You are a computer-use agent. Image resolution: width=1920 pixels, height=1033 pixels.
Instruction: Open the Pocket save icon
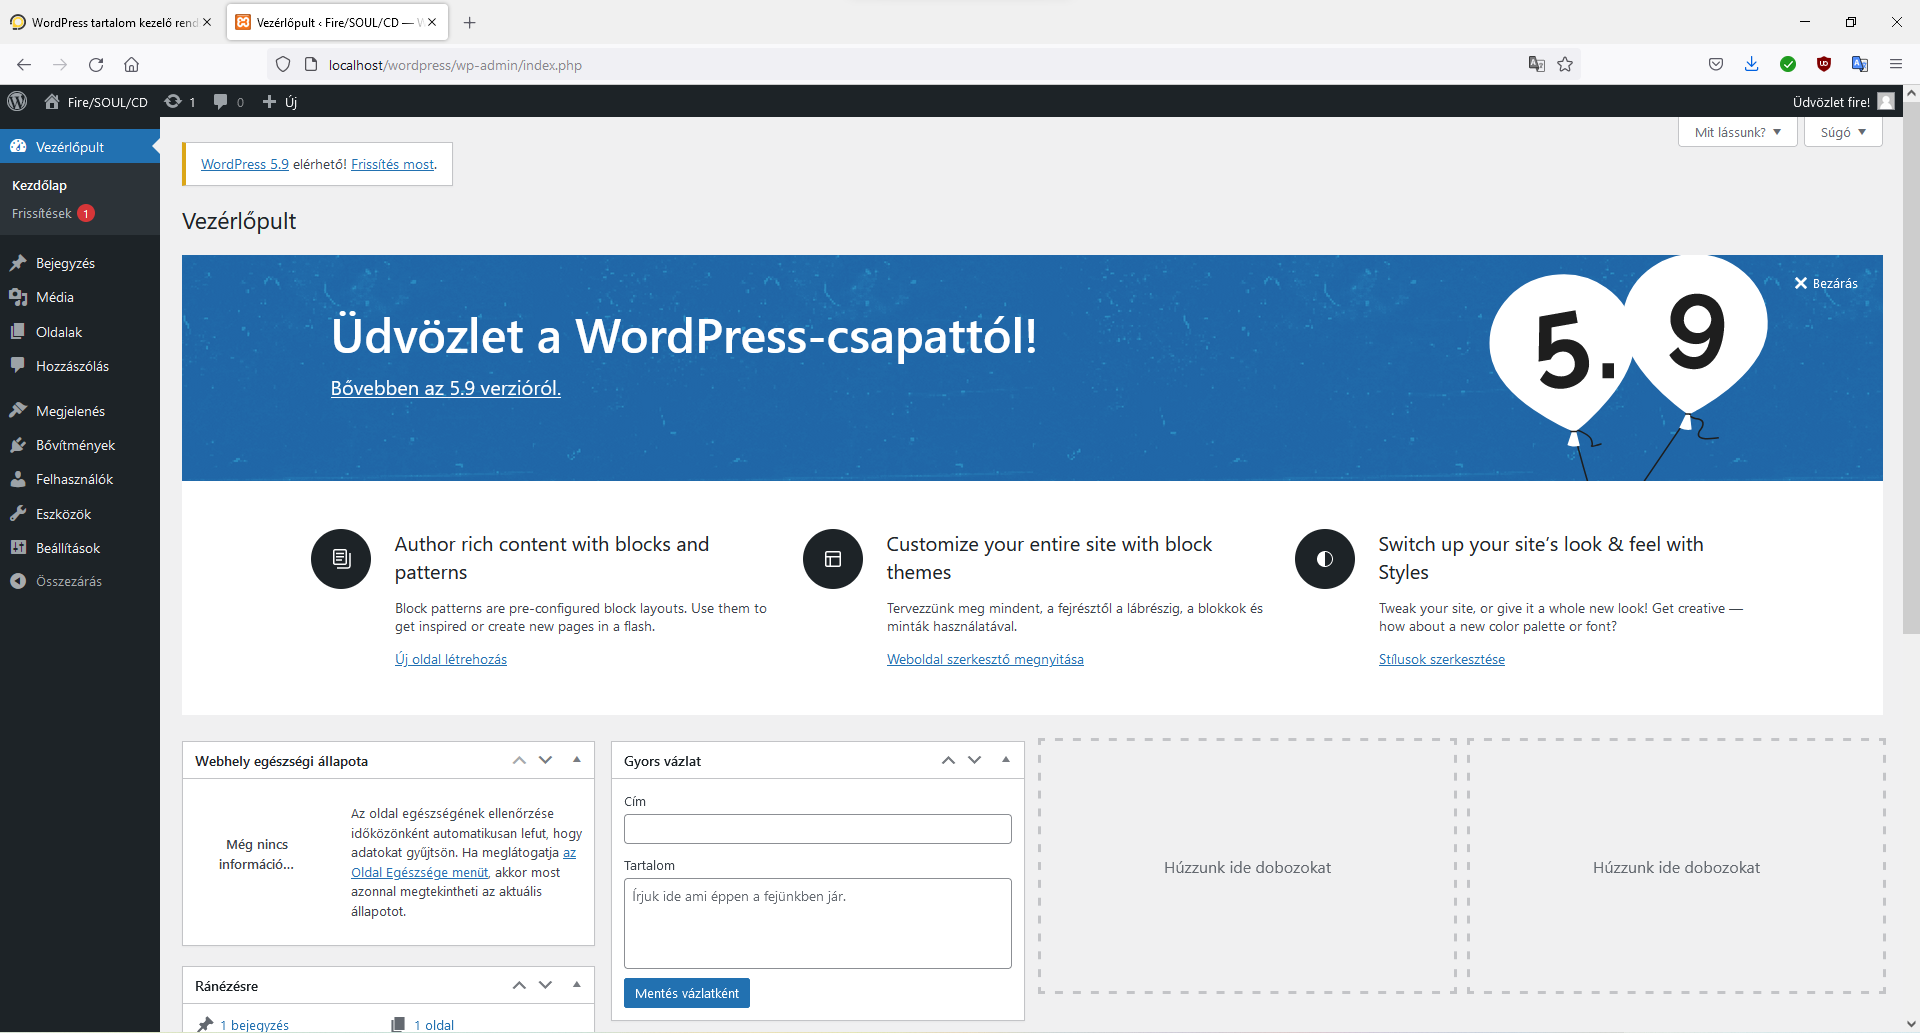tap(1716, 64)
